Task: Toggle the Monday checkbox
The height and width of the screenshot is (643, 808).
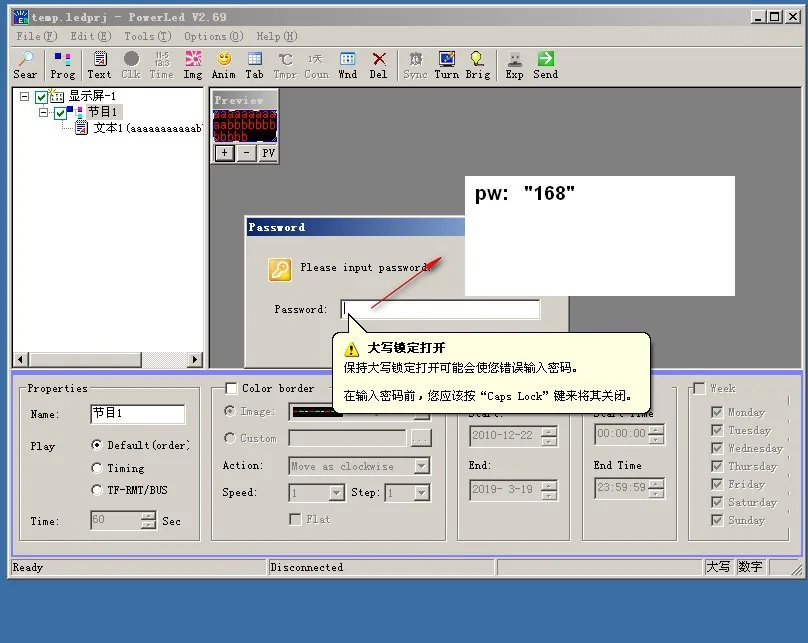Action: click(717, 412)
